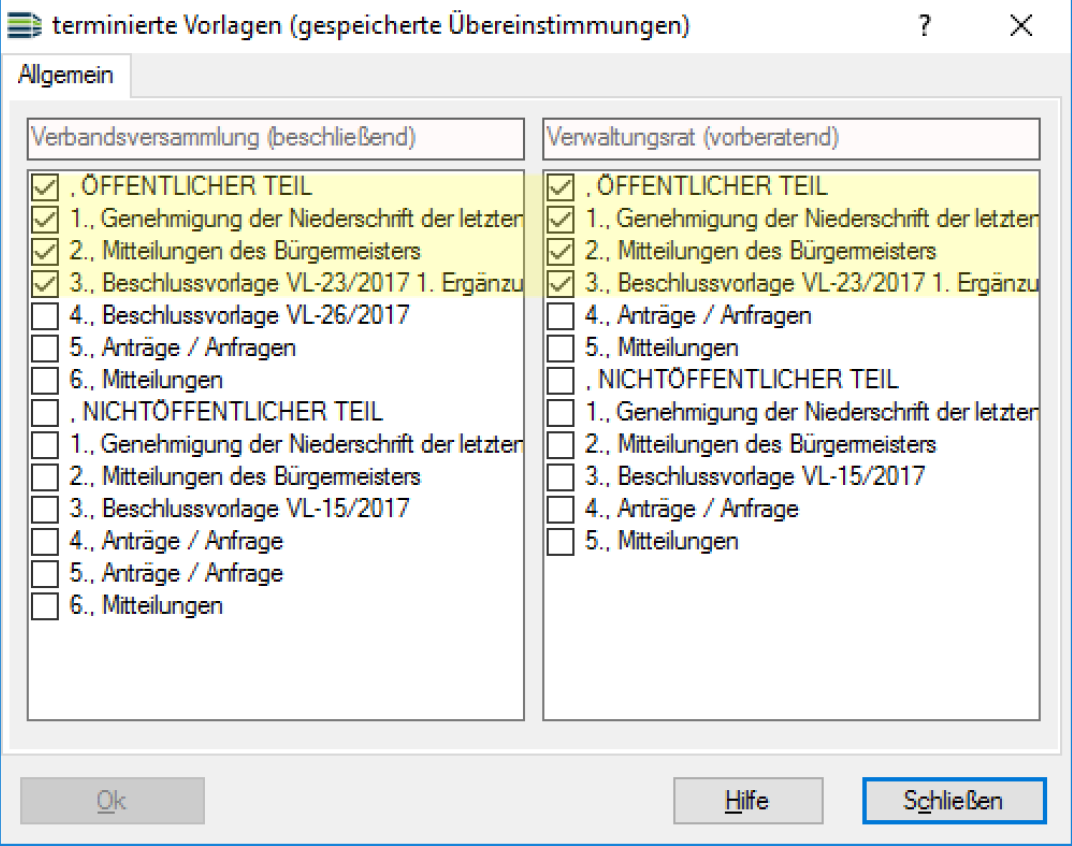Select the Allgemein tab
The image size is (1072, 846).
(66, 76)
